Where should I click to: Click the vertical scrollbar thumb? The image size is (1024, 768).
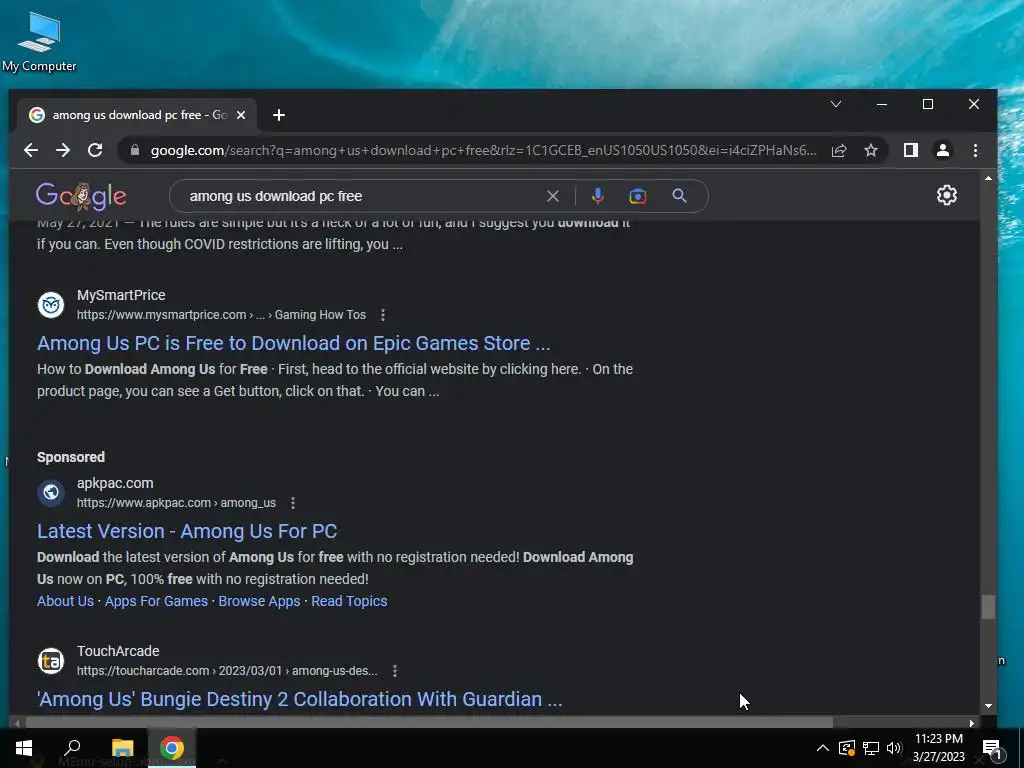tap(987, 607)
